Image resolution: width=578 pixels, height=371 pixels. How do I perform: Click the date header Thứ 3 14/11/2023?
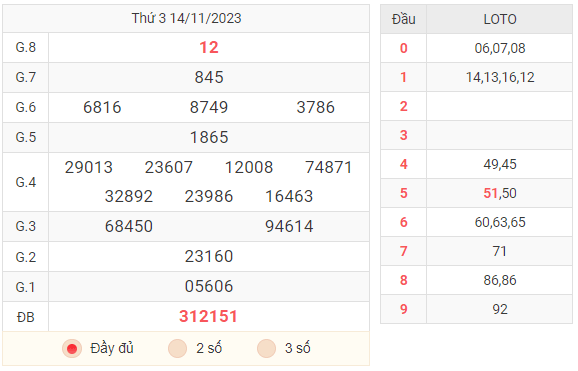[x=187, y=18]
